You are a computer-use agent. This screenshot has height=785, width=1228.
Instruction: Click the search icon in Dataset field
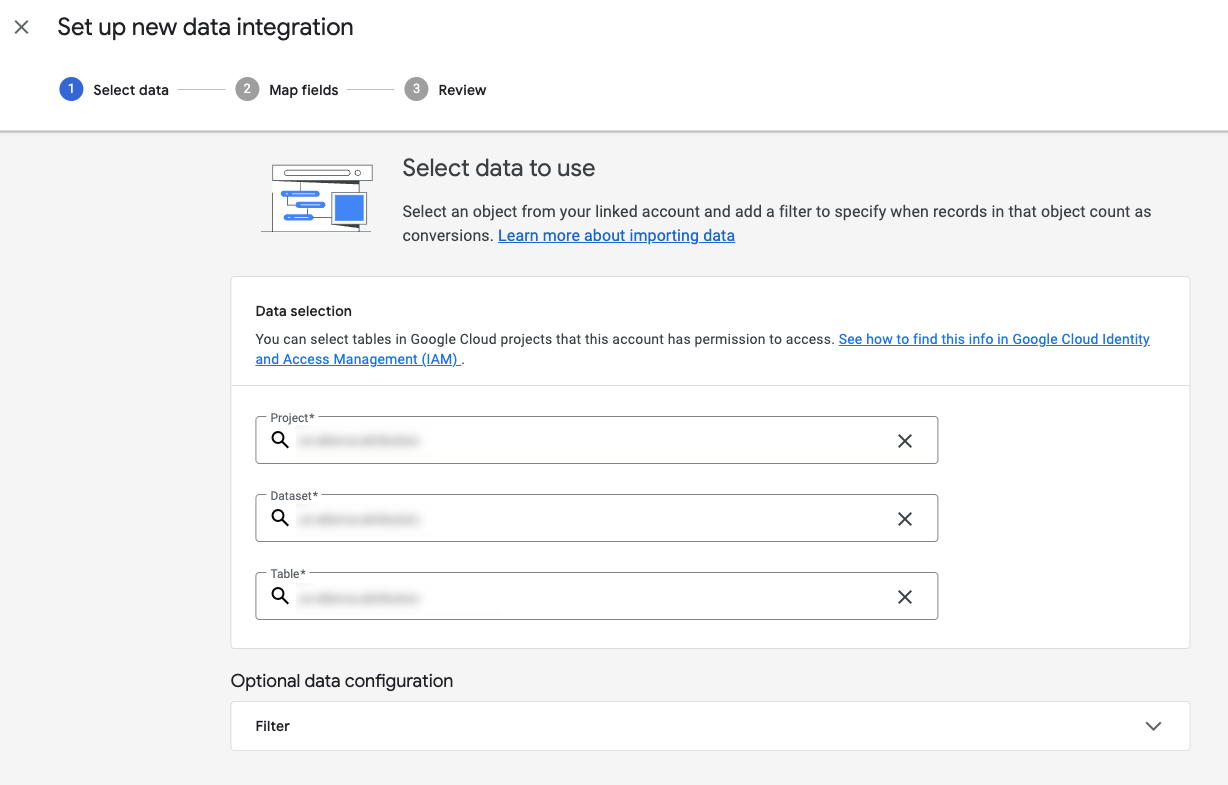[280, 518]
